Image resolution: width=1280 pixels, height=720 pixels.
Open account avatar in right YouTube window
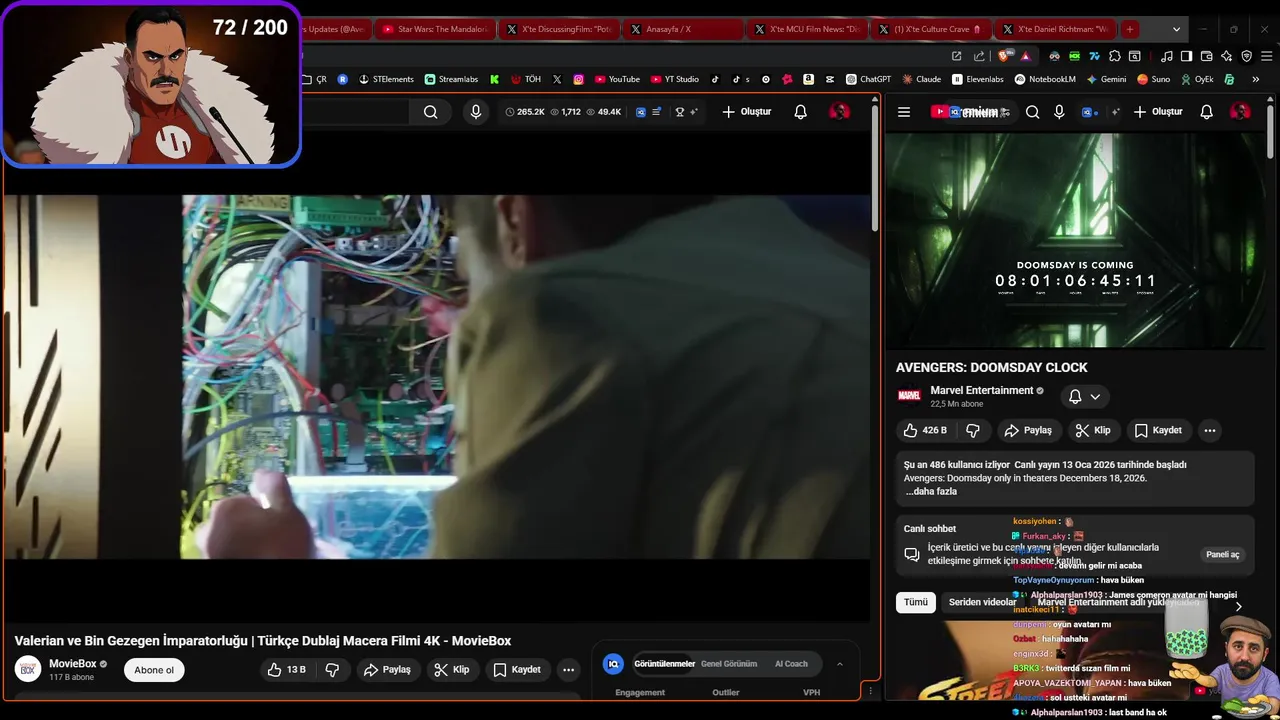coord(1240,112)
